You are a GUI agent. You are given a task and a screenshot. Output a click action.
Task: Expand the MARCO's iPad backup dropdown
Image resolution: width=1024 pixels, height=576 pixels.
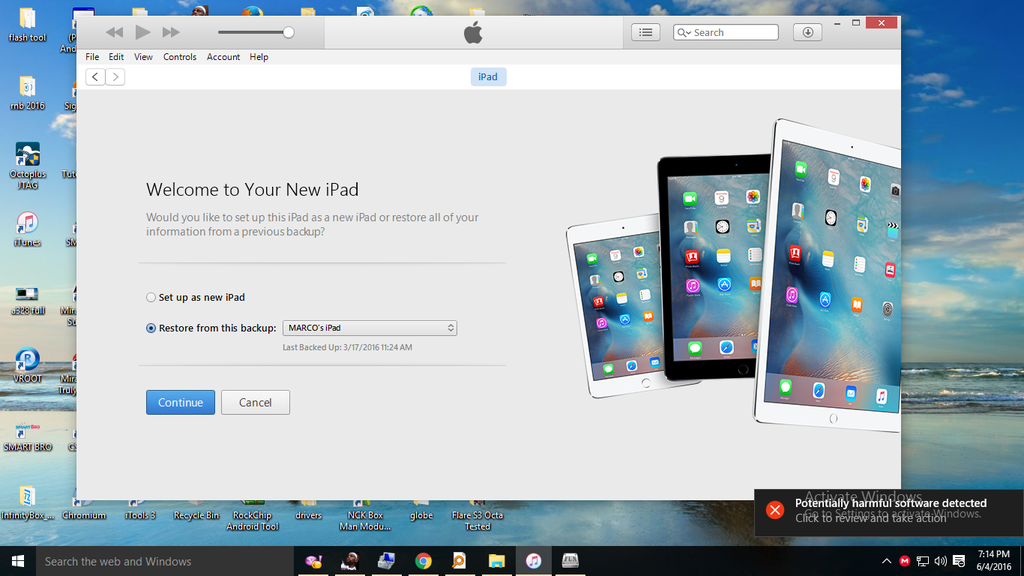[369, 328]
